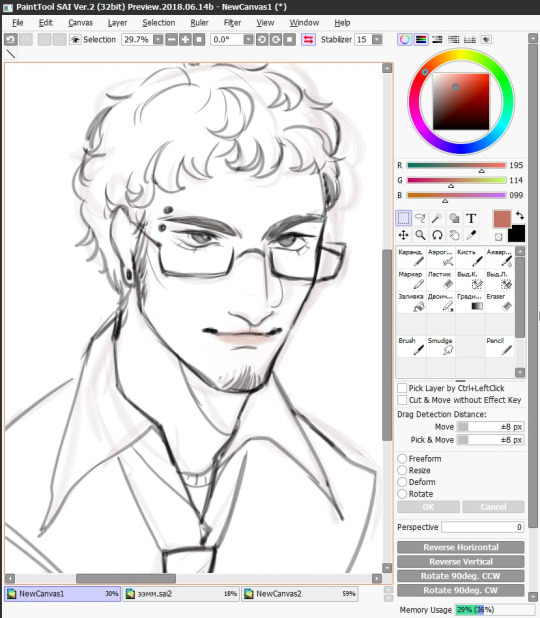This screenshot has height=618, width=540.
Task: Choose the Градиент gradient tool
Action: (x=470, y=302)
